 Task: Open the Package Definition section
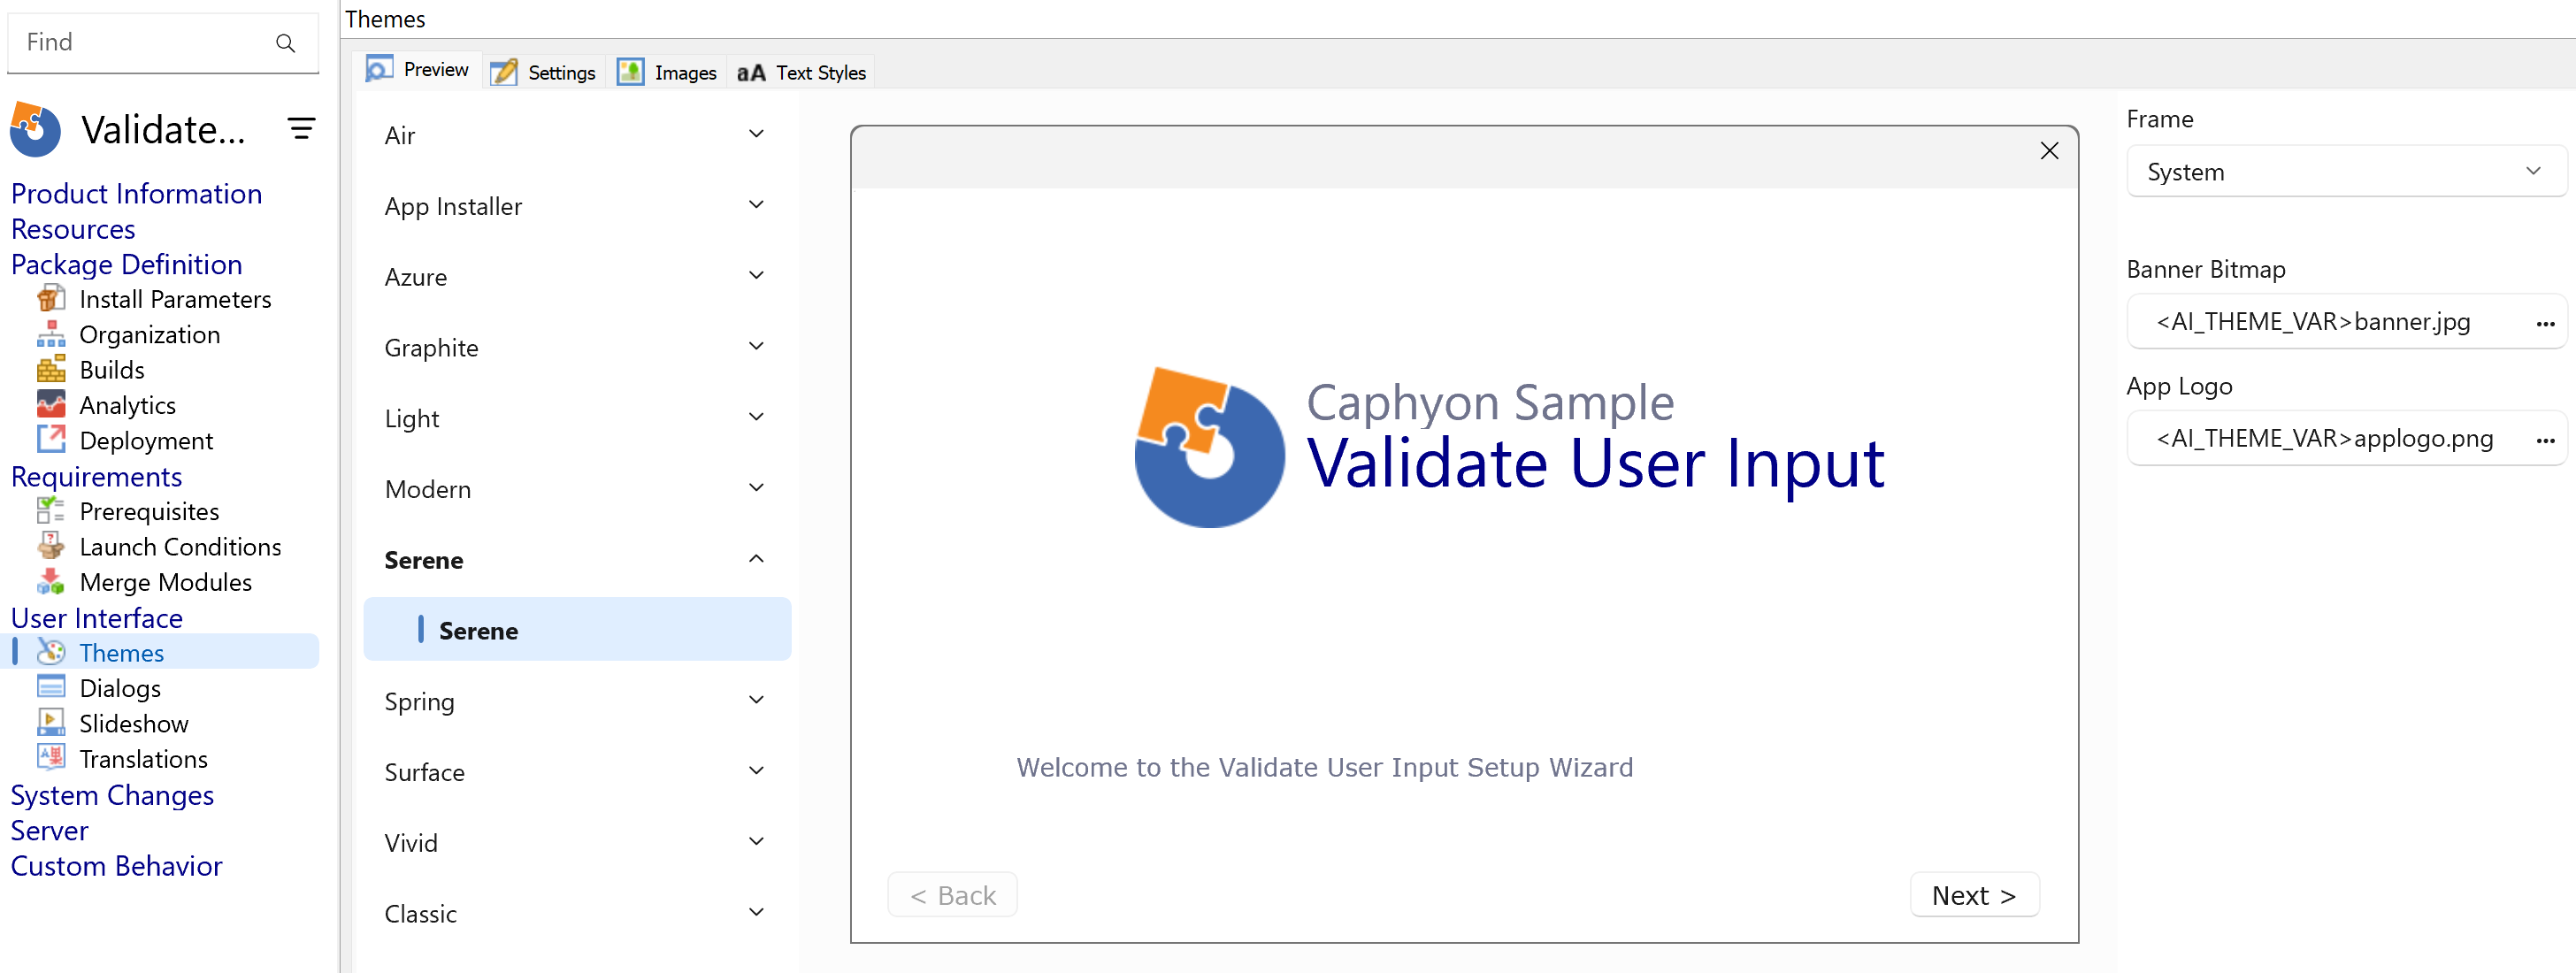click(x=127, y=264)
